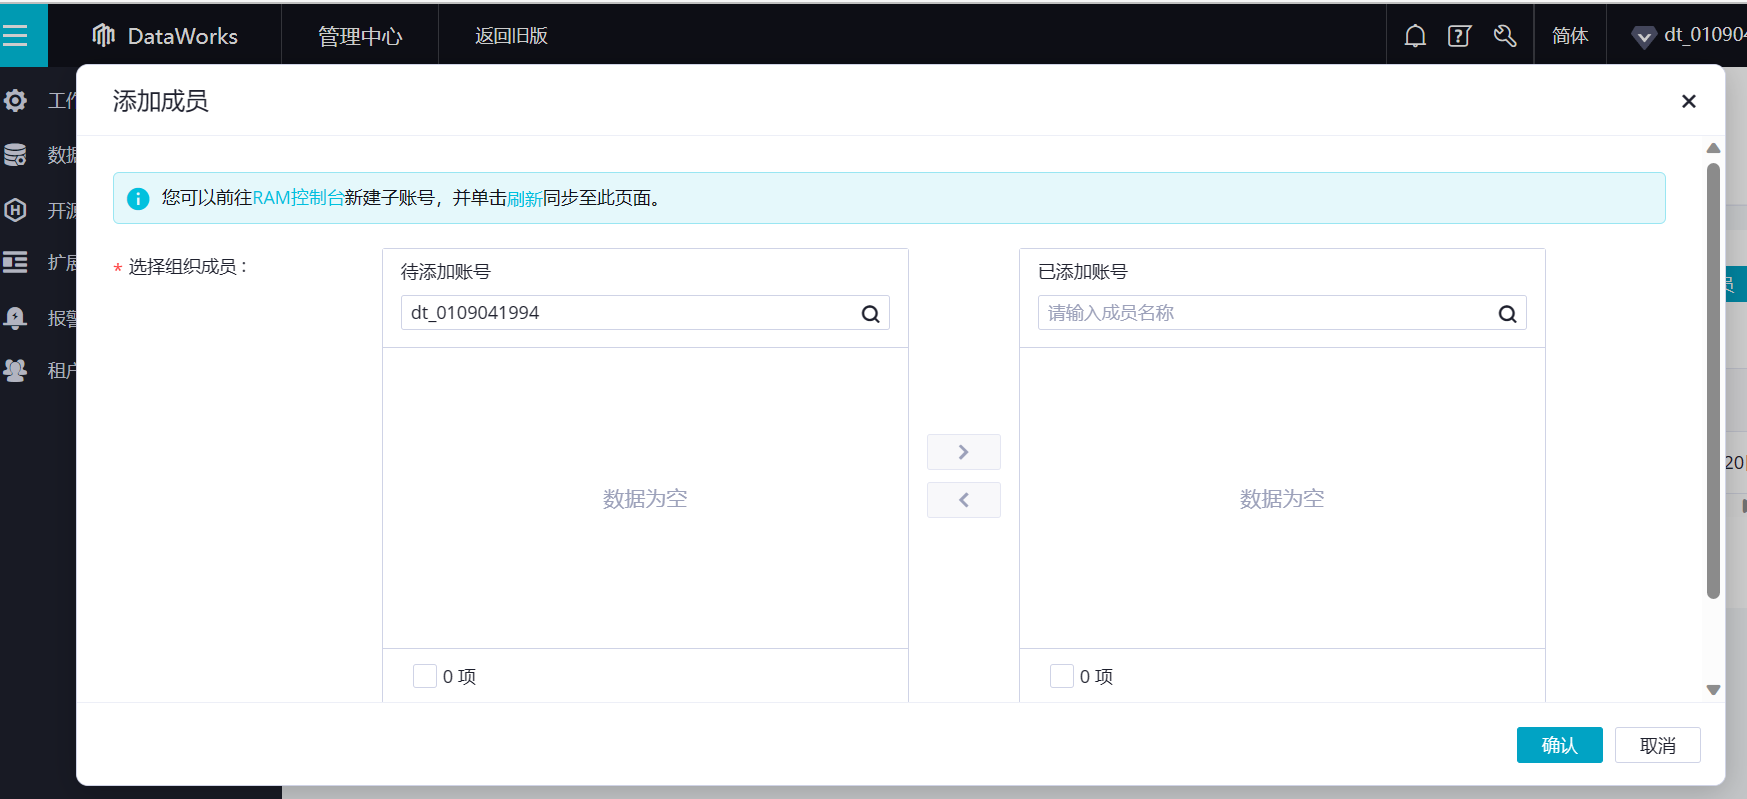Click the 已添加账号 panel heading

pyautogui.click(x=1083, y=272)
